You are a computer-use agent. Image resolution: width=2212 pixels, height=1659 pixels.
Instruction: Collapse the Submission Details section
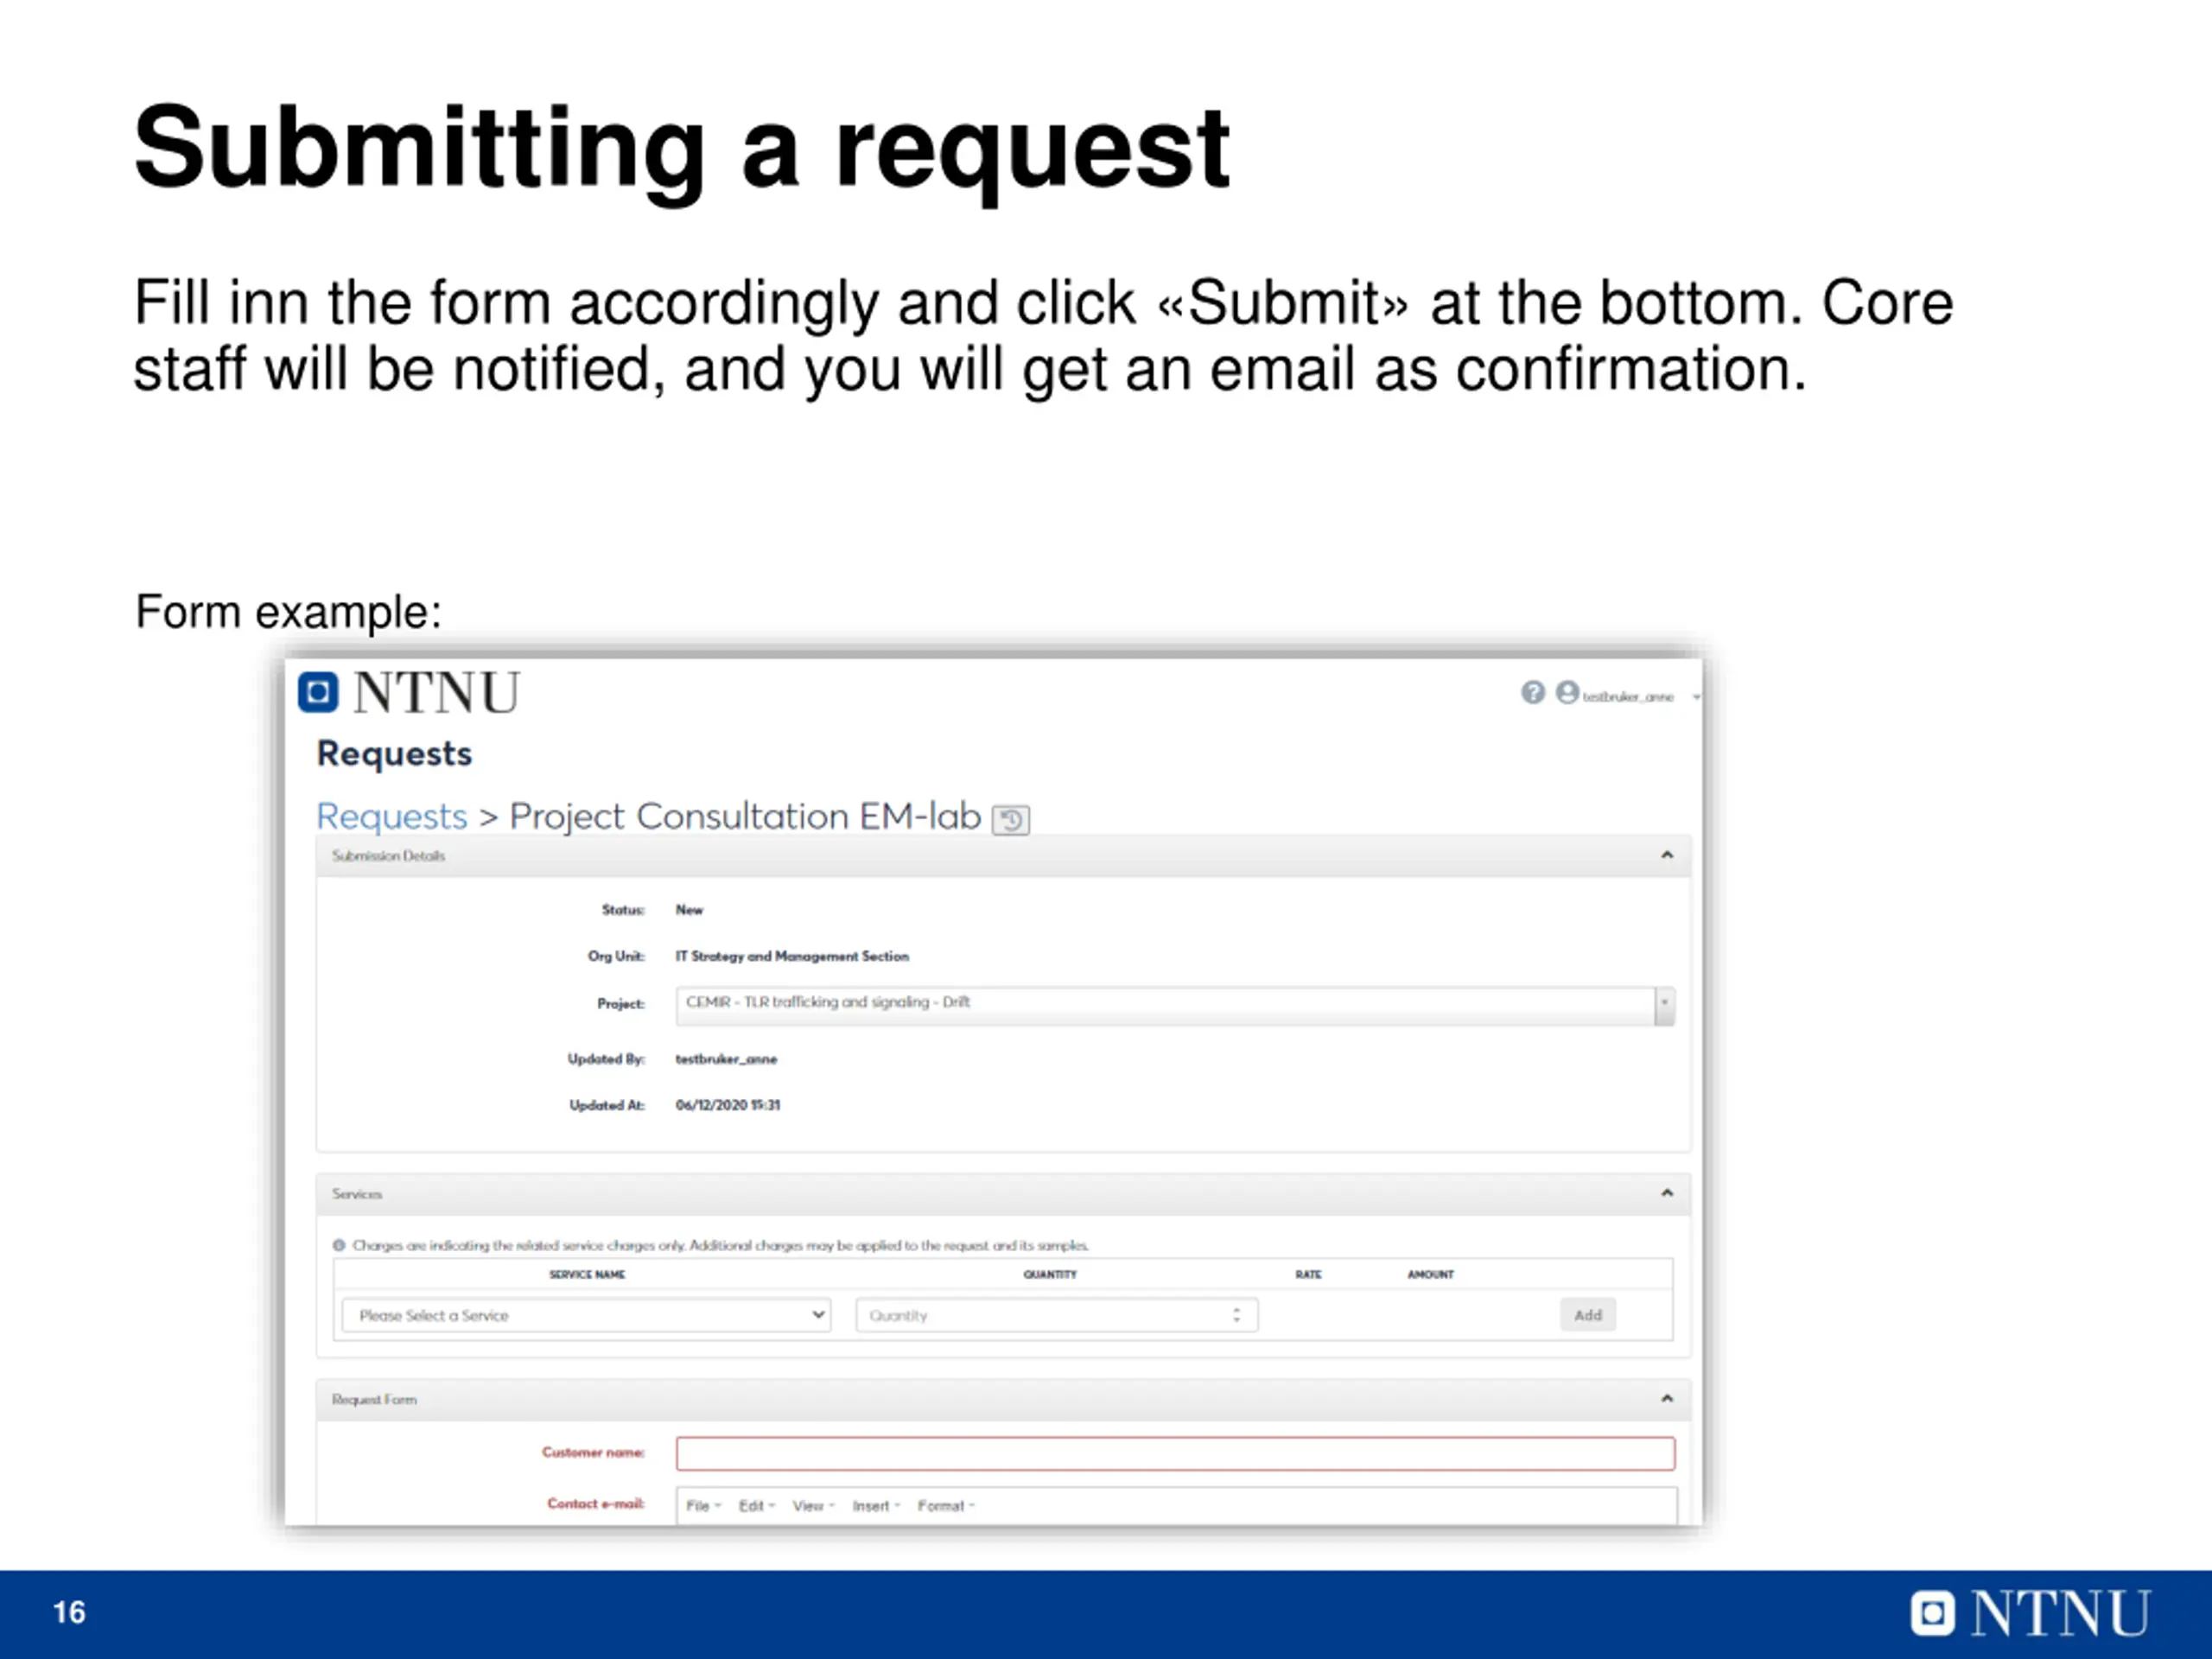tap(1667, 855)
